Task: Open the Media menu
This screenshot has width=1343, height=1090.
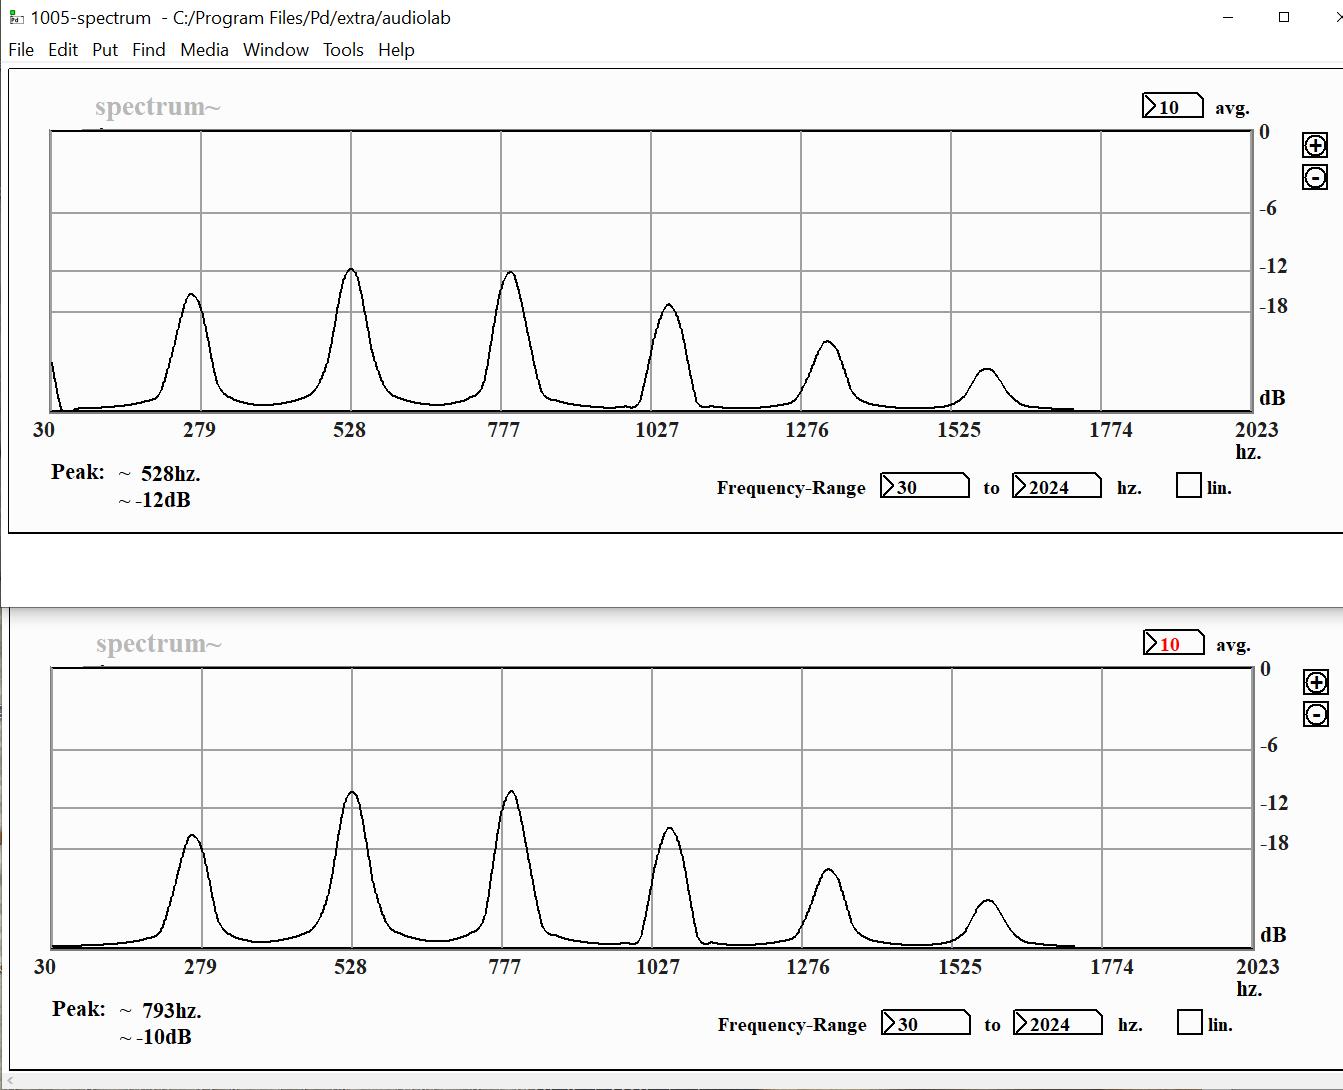Action: [204, 50]
